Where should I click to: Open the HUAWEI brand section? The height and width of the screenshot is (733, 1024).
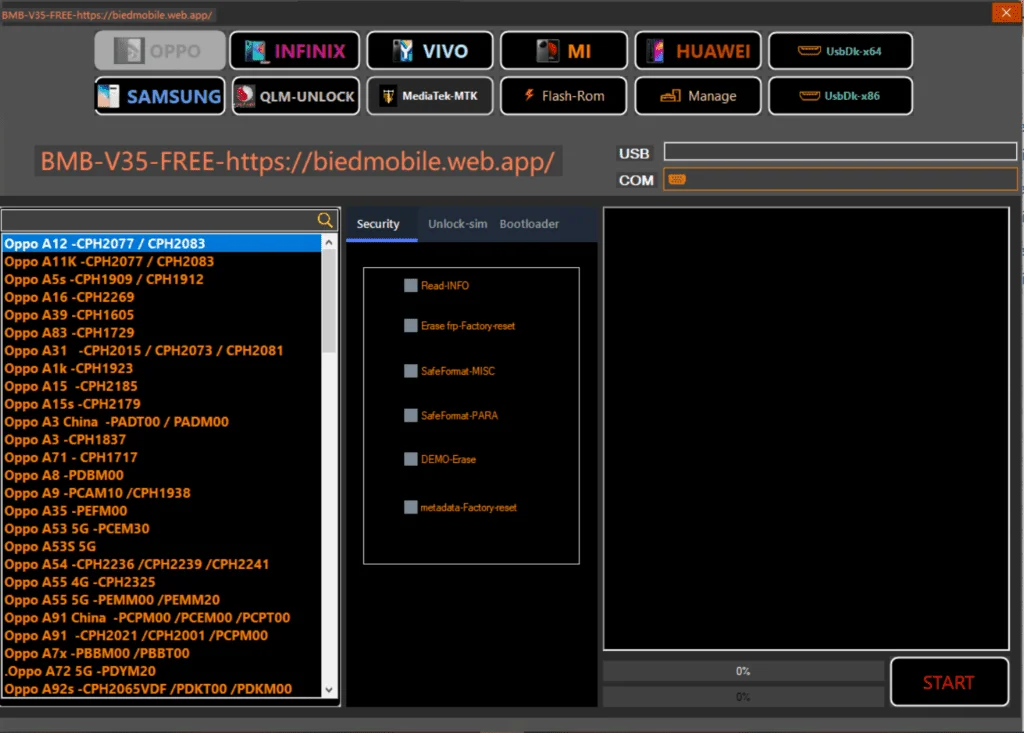[x=698, y=50]
